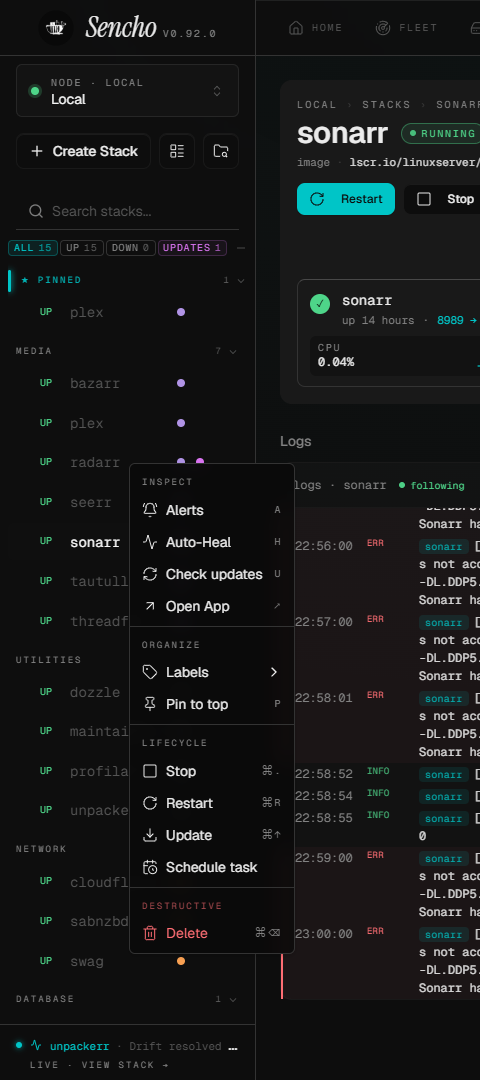Screen dimensions: 480x1080
Task: Filter stacks by UPDATES 1
Action: [x=192, y=248]
